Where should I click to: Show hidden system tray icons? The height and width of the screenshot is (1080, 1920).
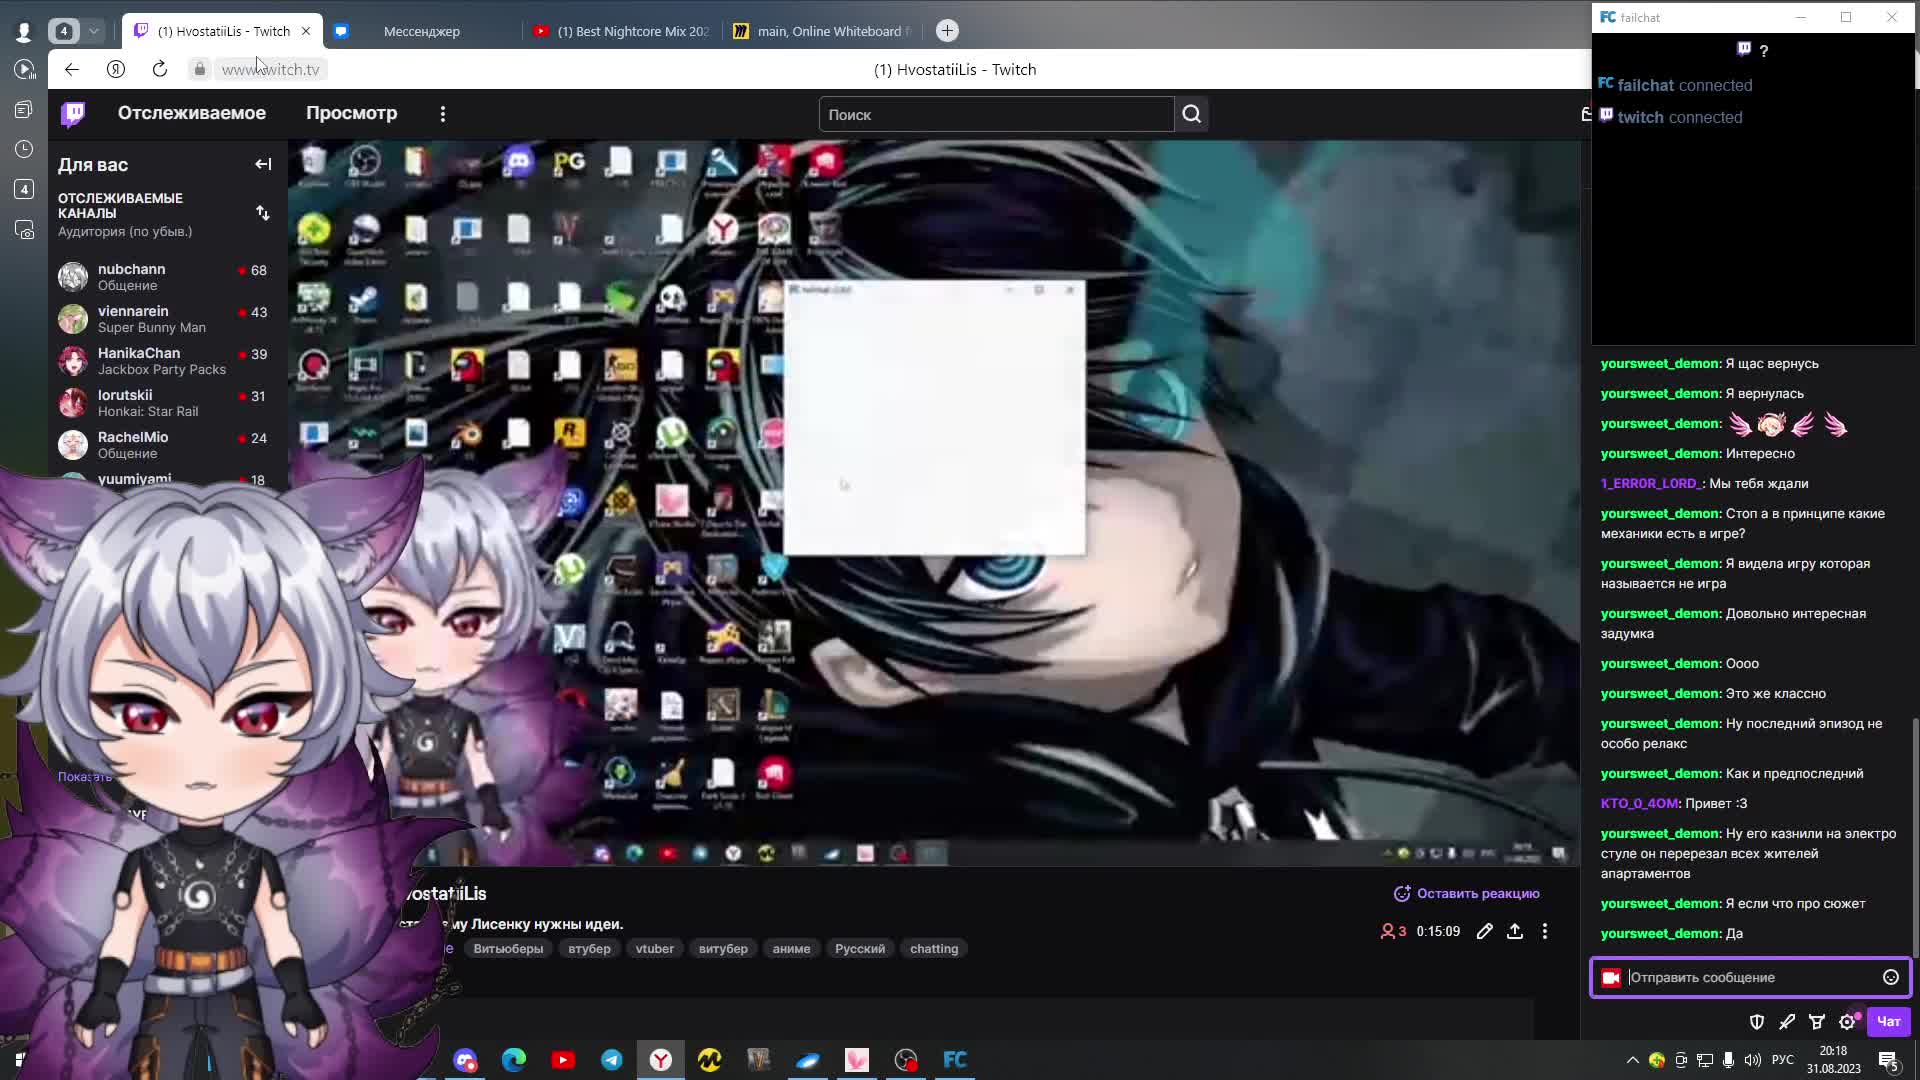1633,1060
